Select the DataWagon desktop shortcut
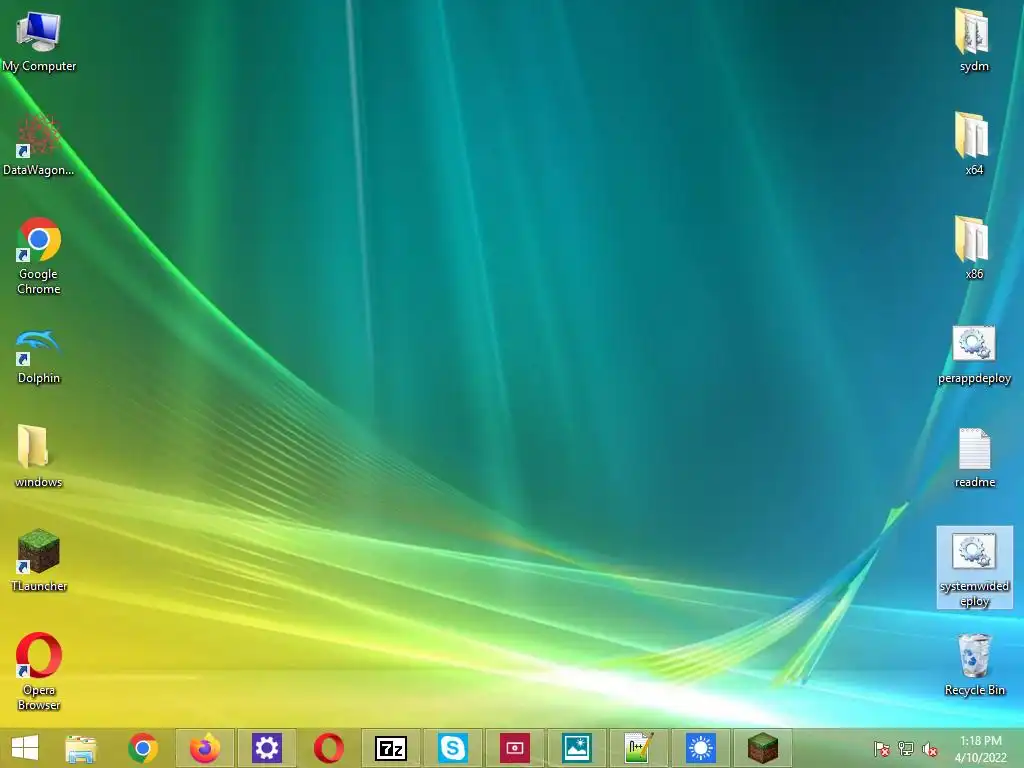The image size is (1024, 768). 39,145
